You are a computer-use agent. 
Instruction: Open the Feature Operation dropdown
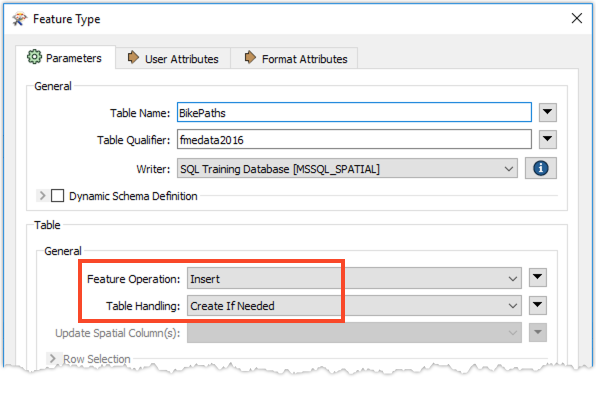354,278
